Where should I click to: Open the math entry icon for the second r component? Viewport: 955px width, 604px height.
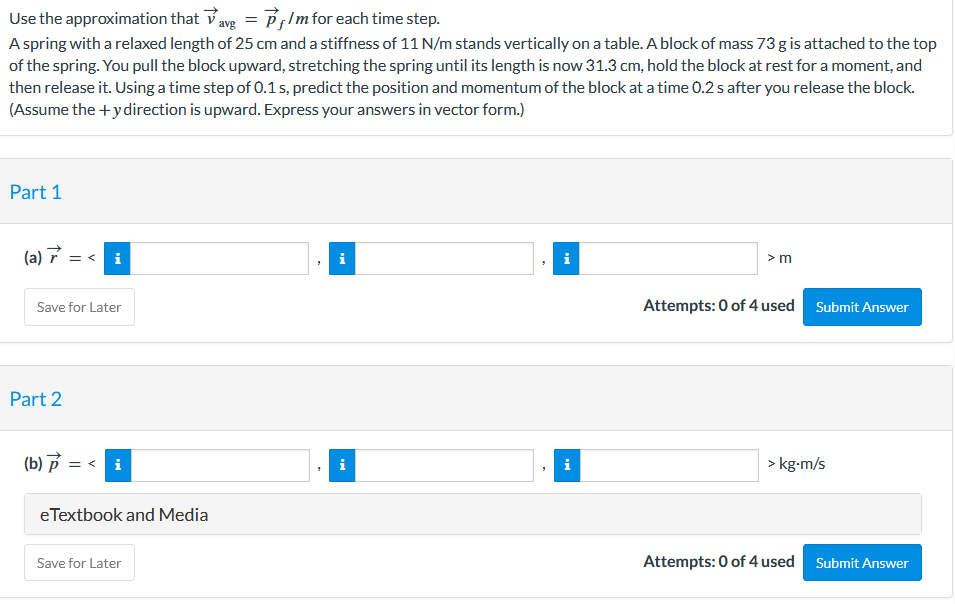click(x=342, y=258)
